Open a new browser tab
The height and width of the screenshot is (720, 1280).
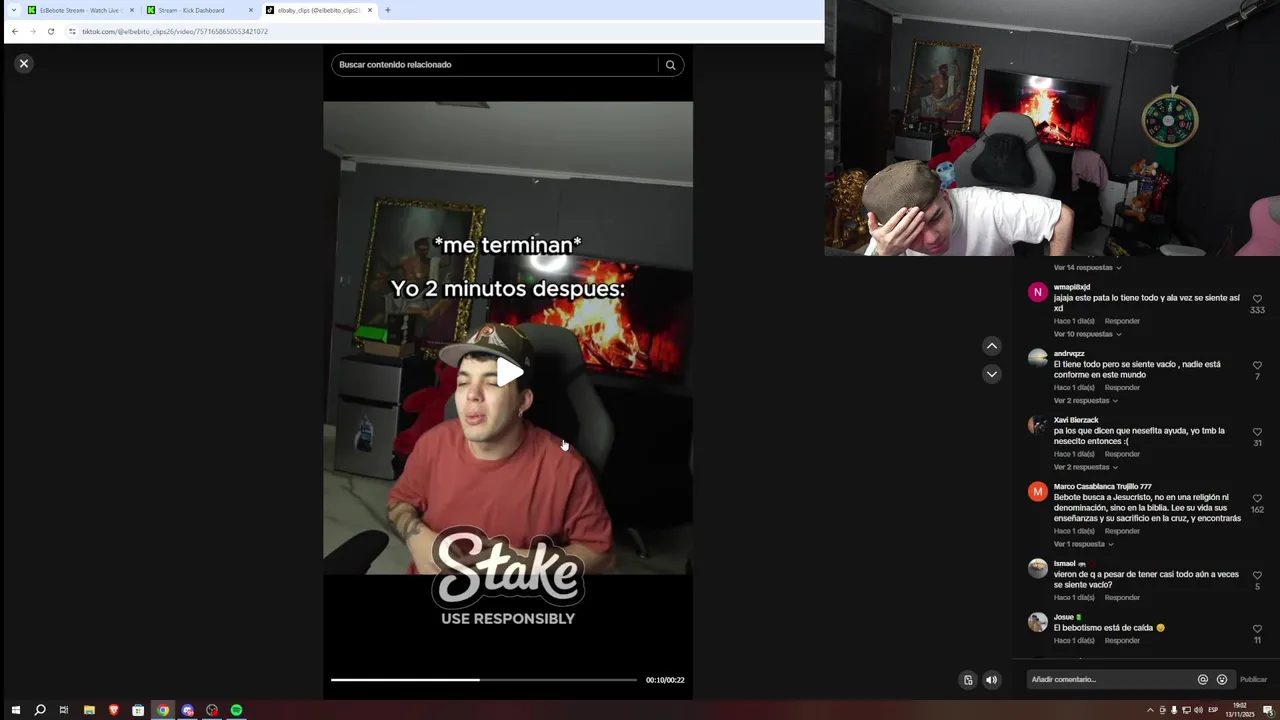point(388,10)
